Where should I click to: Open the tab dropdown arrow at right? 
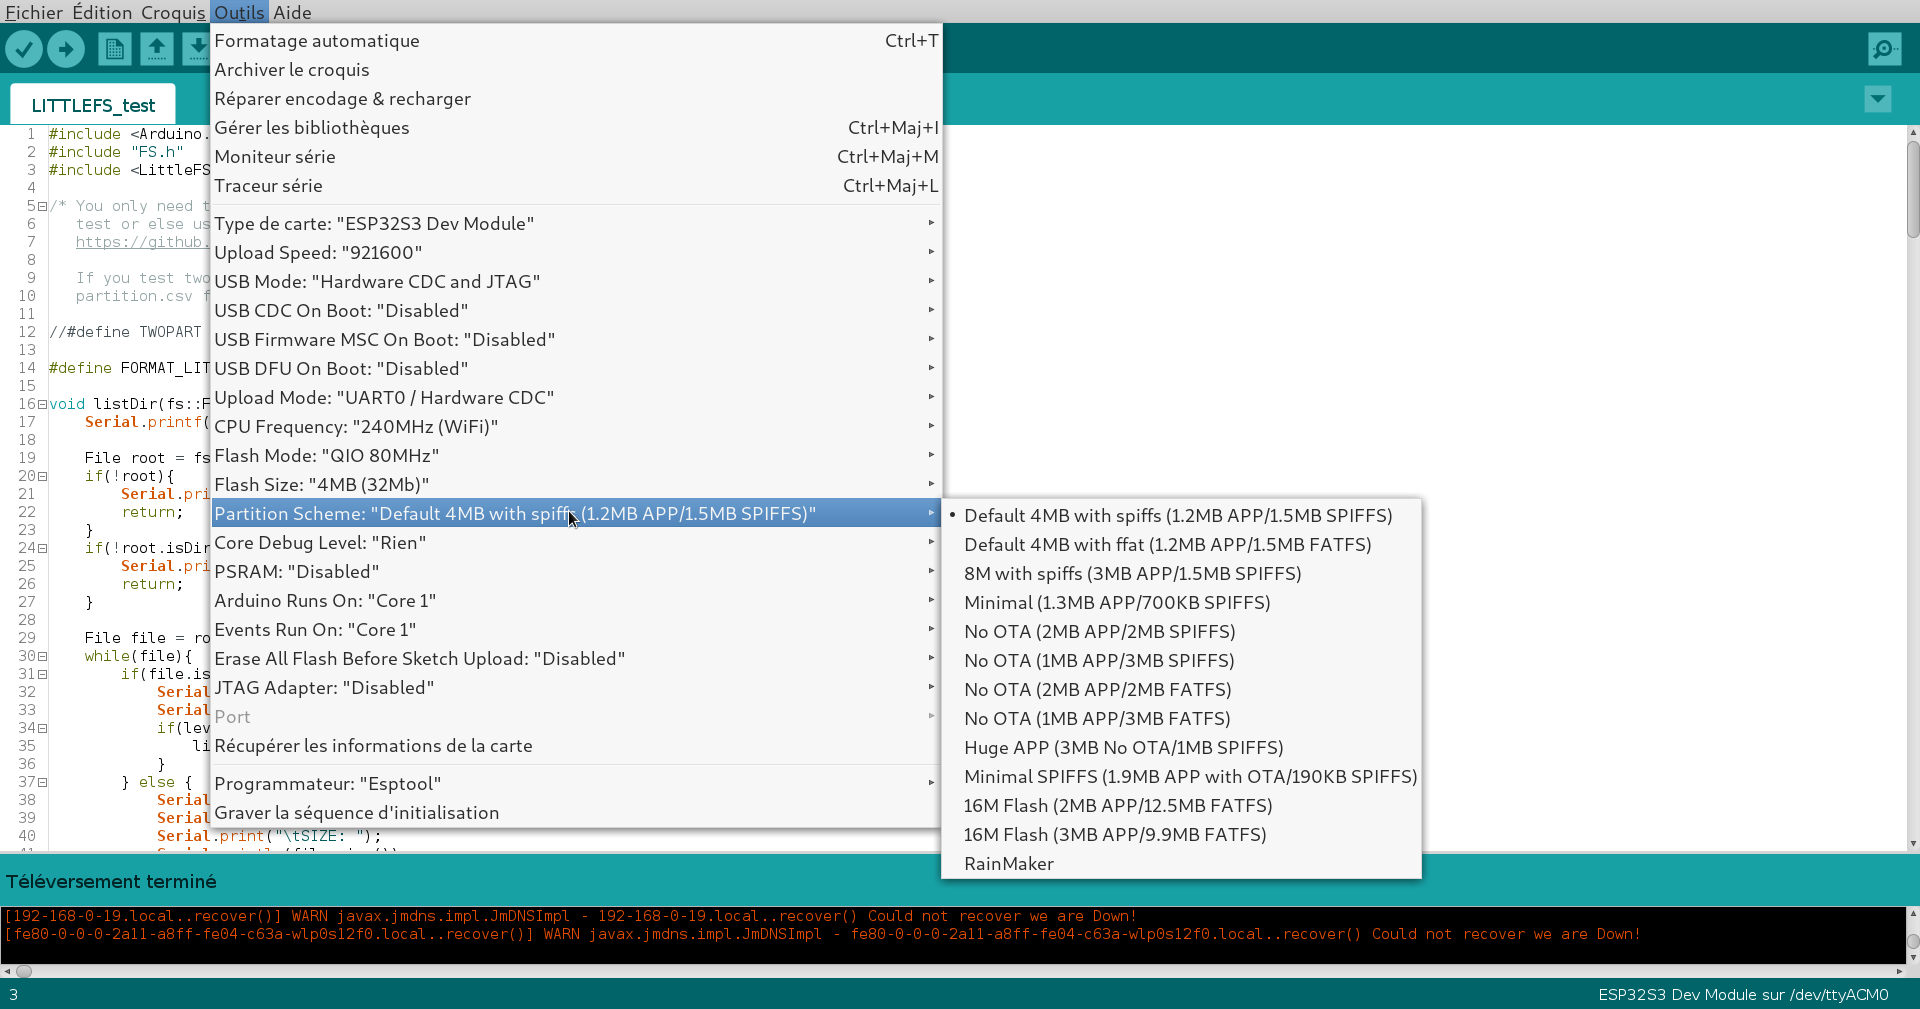coord(1877,99)
